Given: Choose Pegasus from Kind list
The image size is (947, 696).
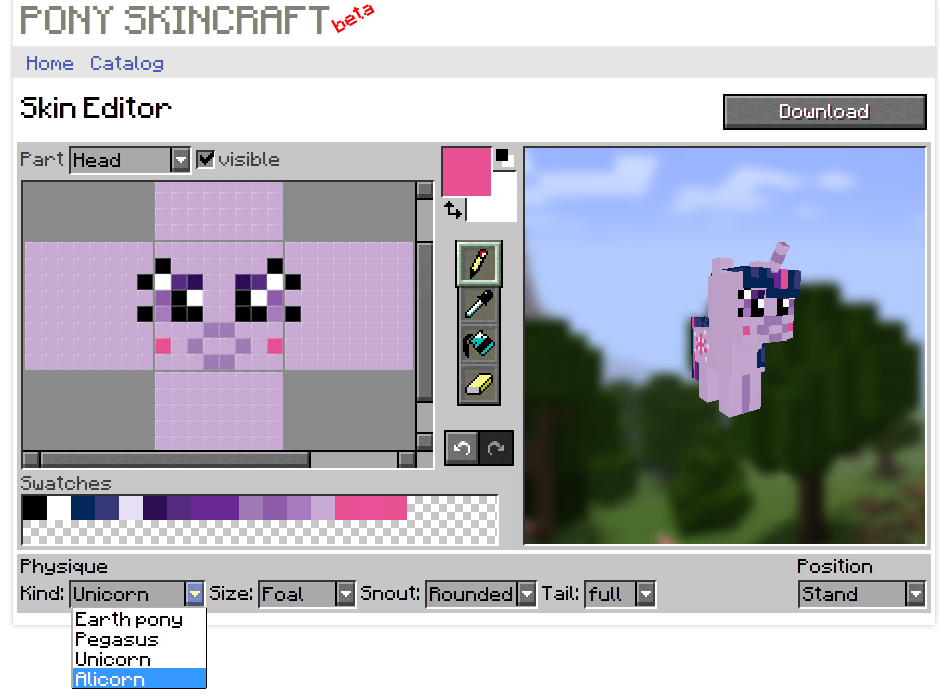Looking at the screenshot, I should 139,640.
